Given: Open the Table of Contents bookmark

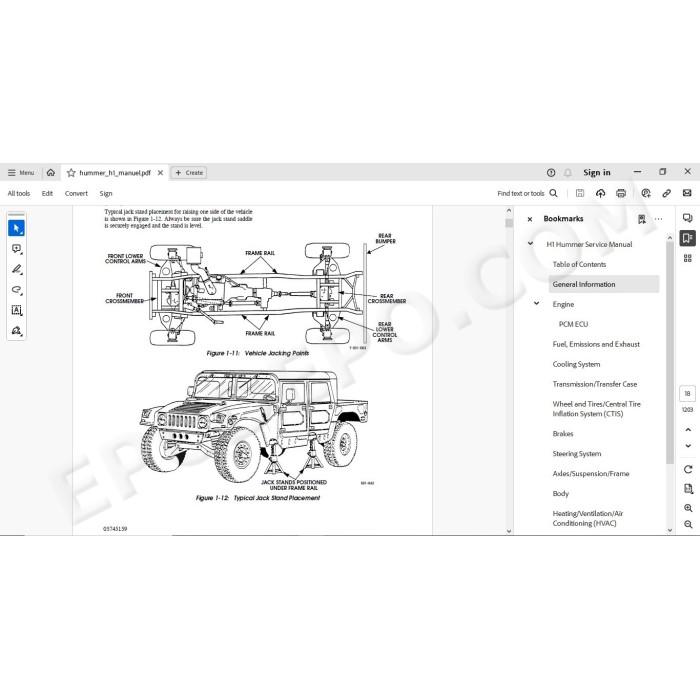Looking at the screenshot, I should pos(579,264).
